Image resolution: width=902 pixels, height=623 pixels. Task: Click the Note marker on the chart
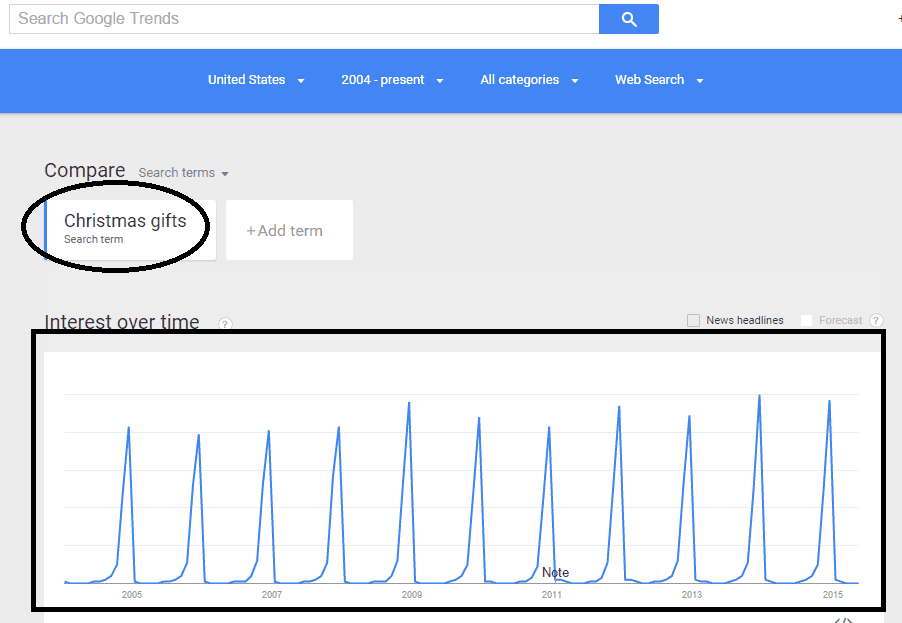[554, 572]
